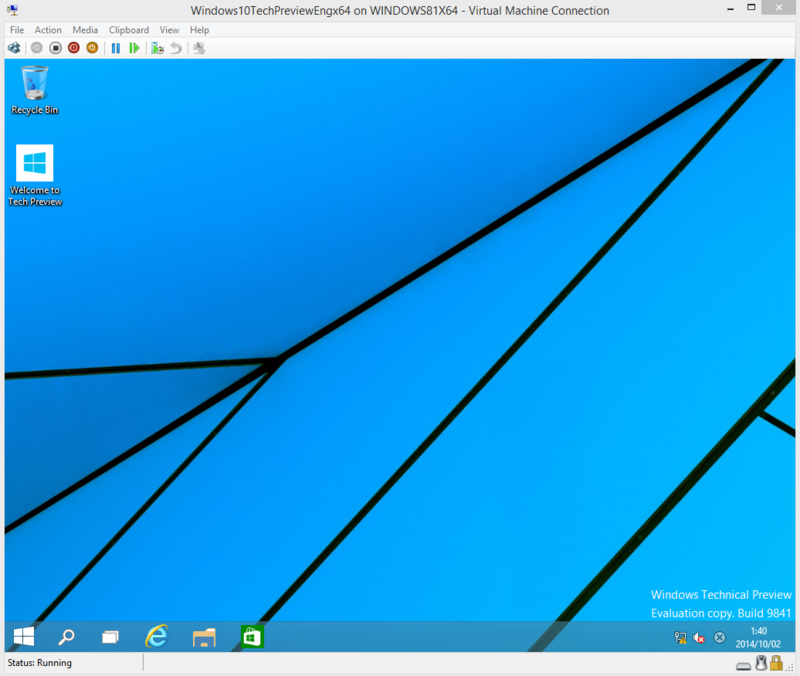The width and height of the screenshot is (800, 676).
Task: Click the green Reset icon
Action: [x=134, y=48]
